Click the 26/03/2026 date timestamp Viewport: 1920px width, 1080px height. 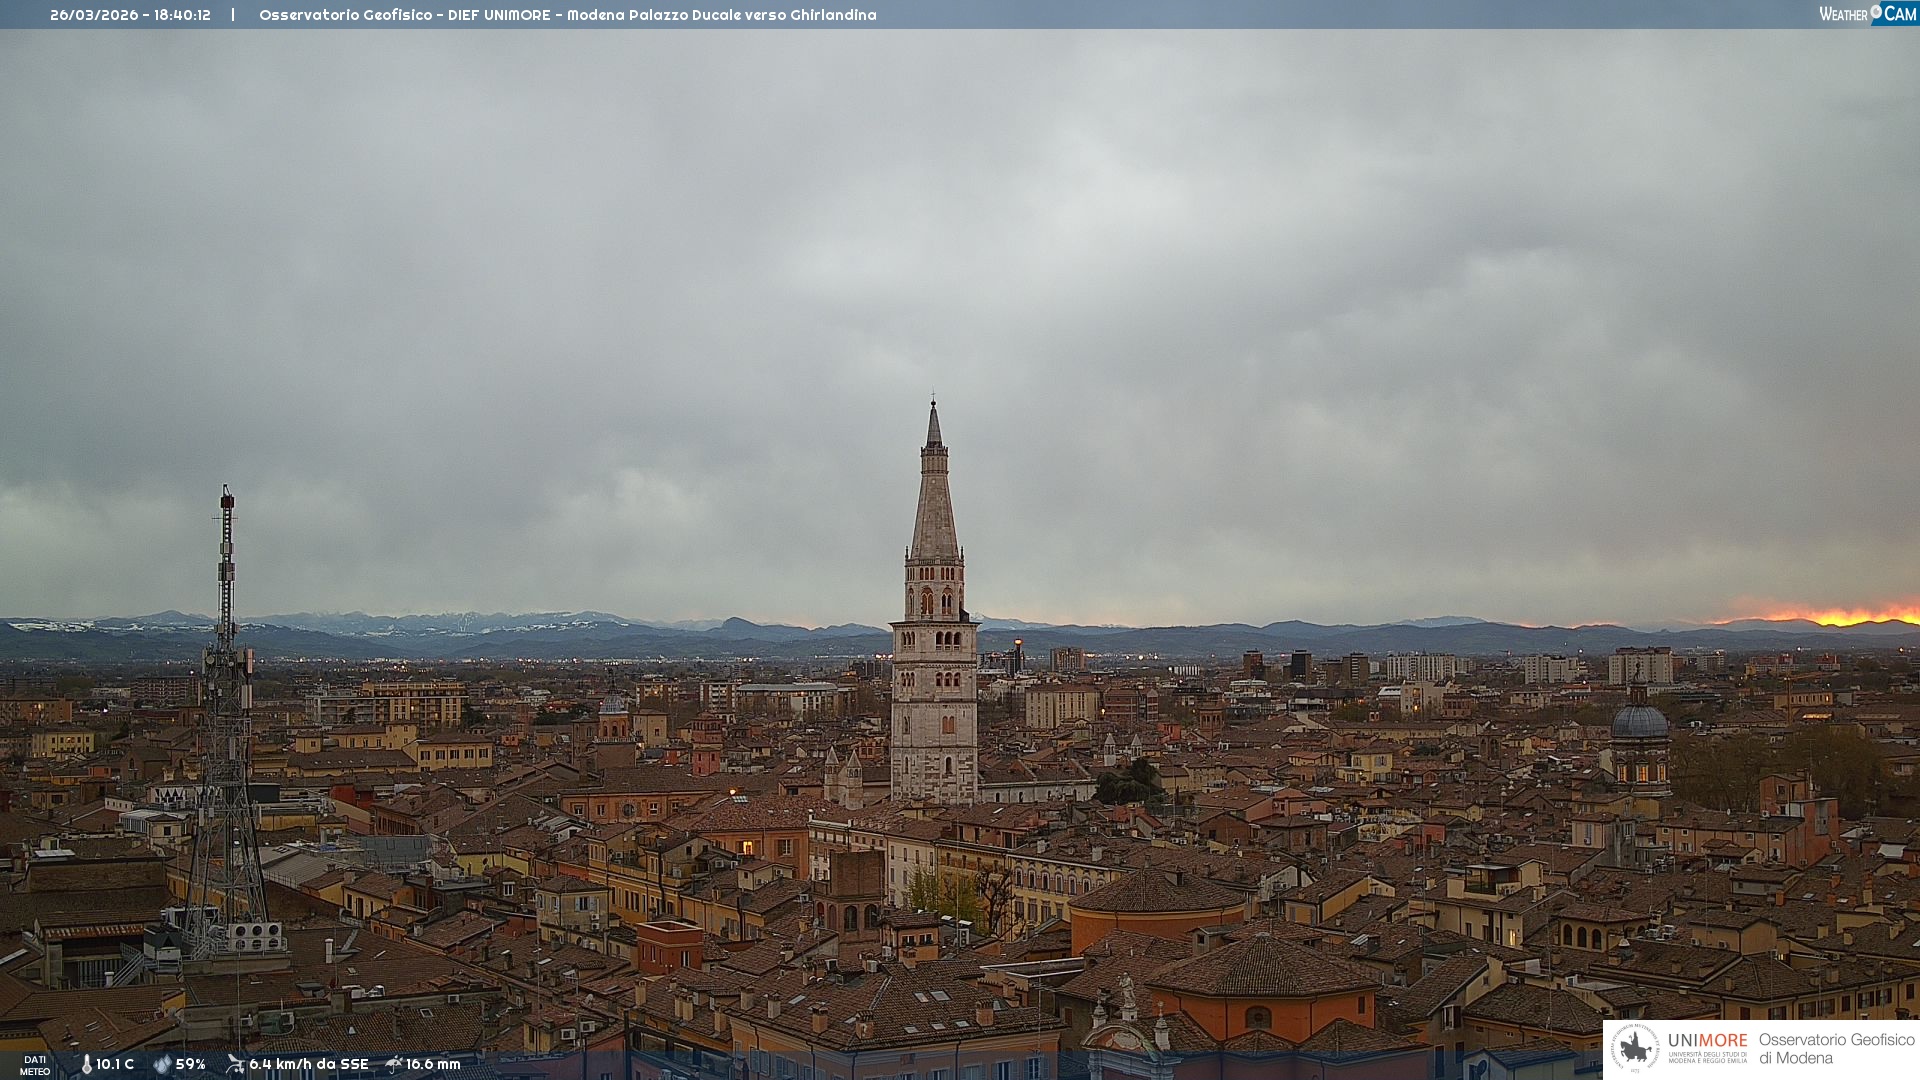click(94, 15)
